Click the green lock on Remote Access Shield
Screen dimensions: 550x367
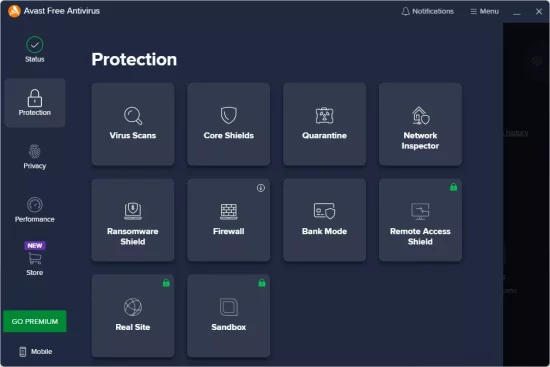(x=454, y=187)
